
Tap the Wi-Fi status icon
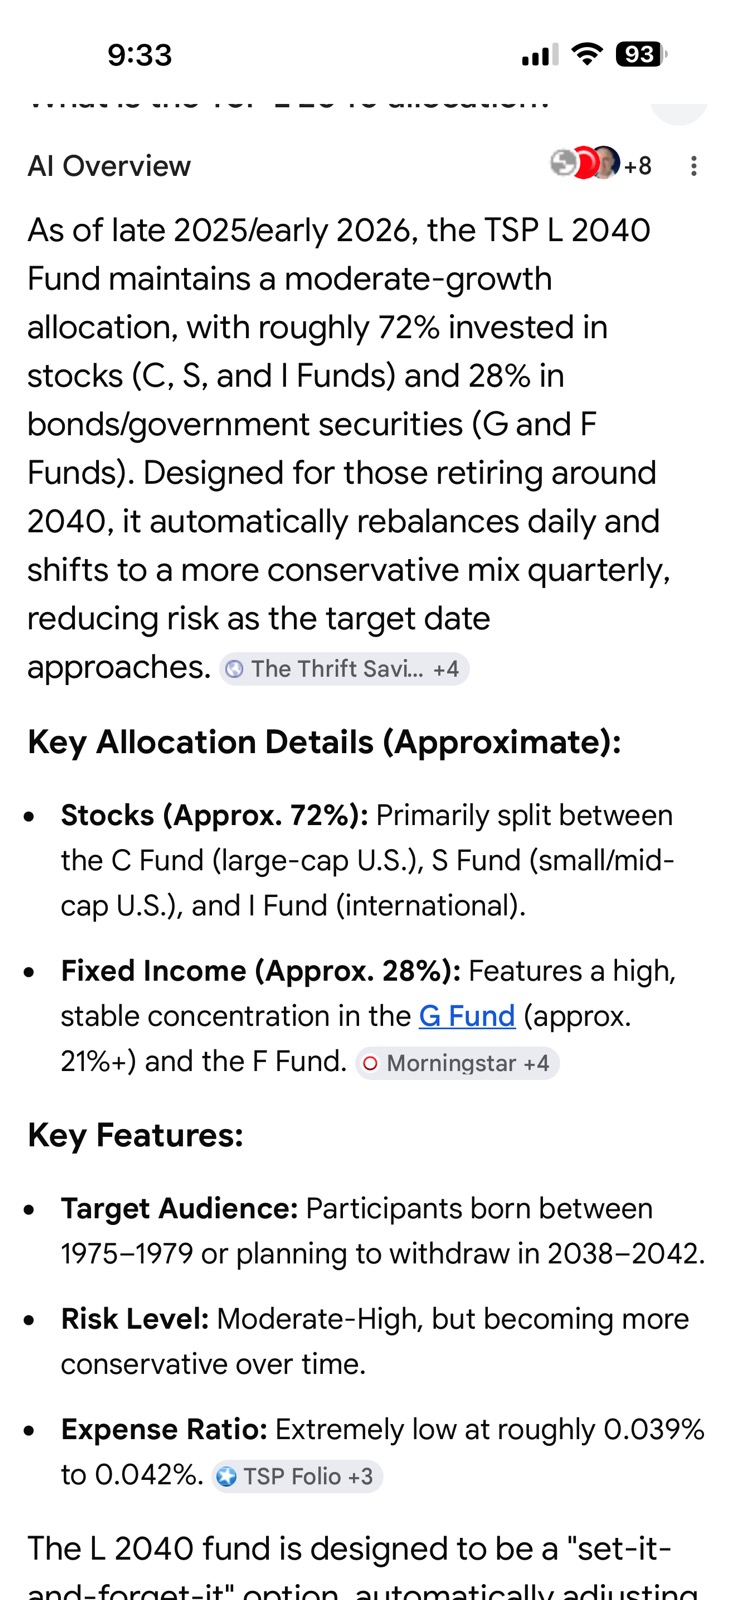pyautogui.click(x=588, y=54)
